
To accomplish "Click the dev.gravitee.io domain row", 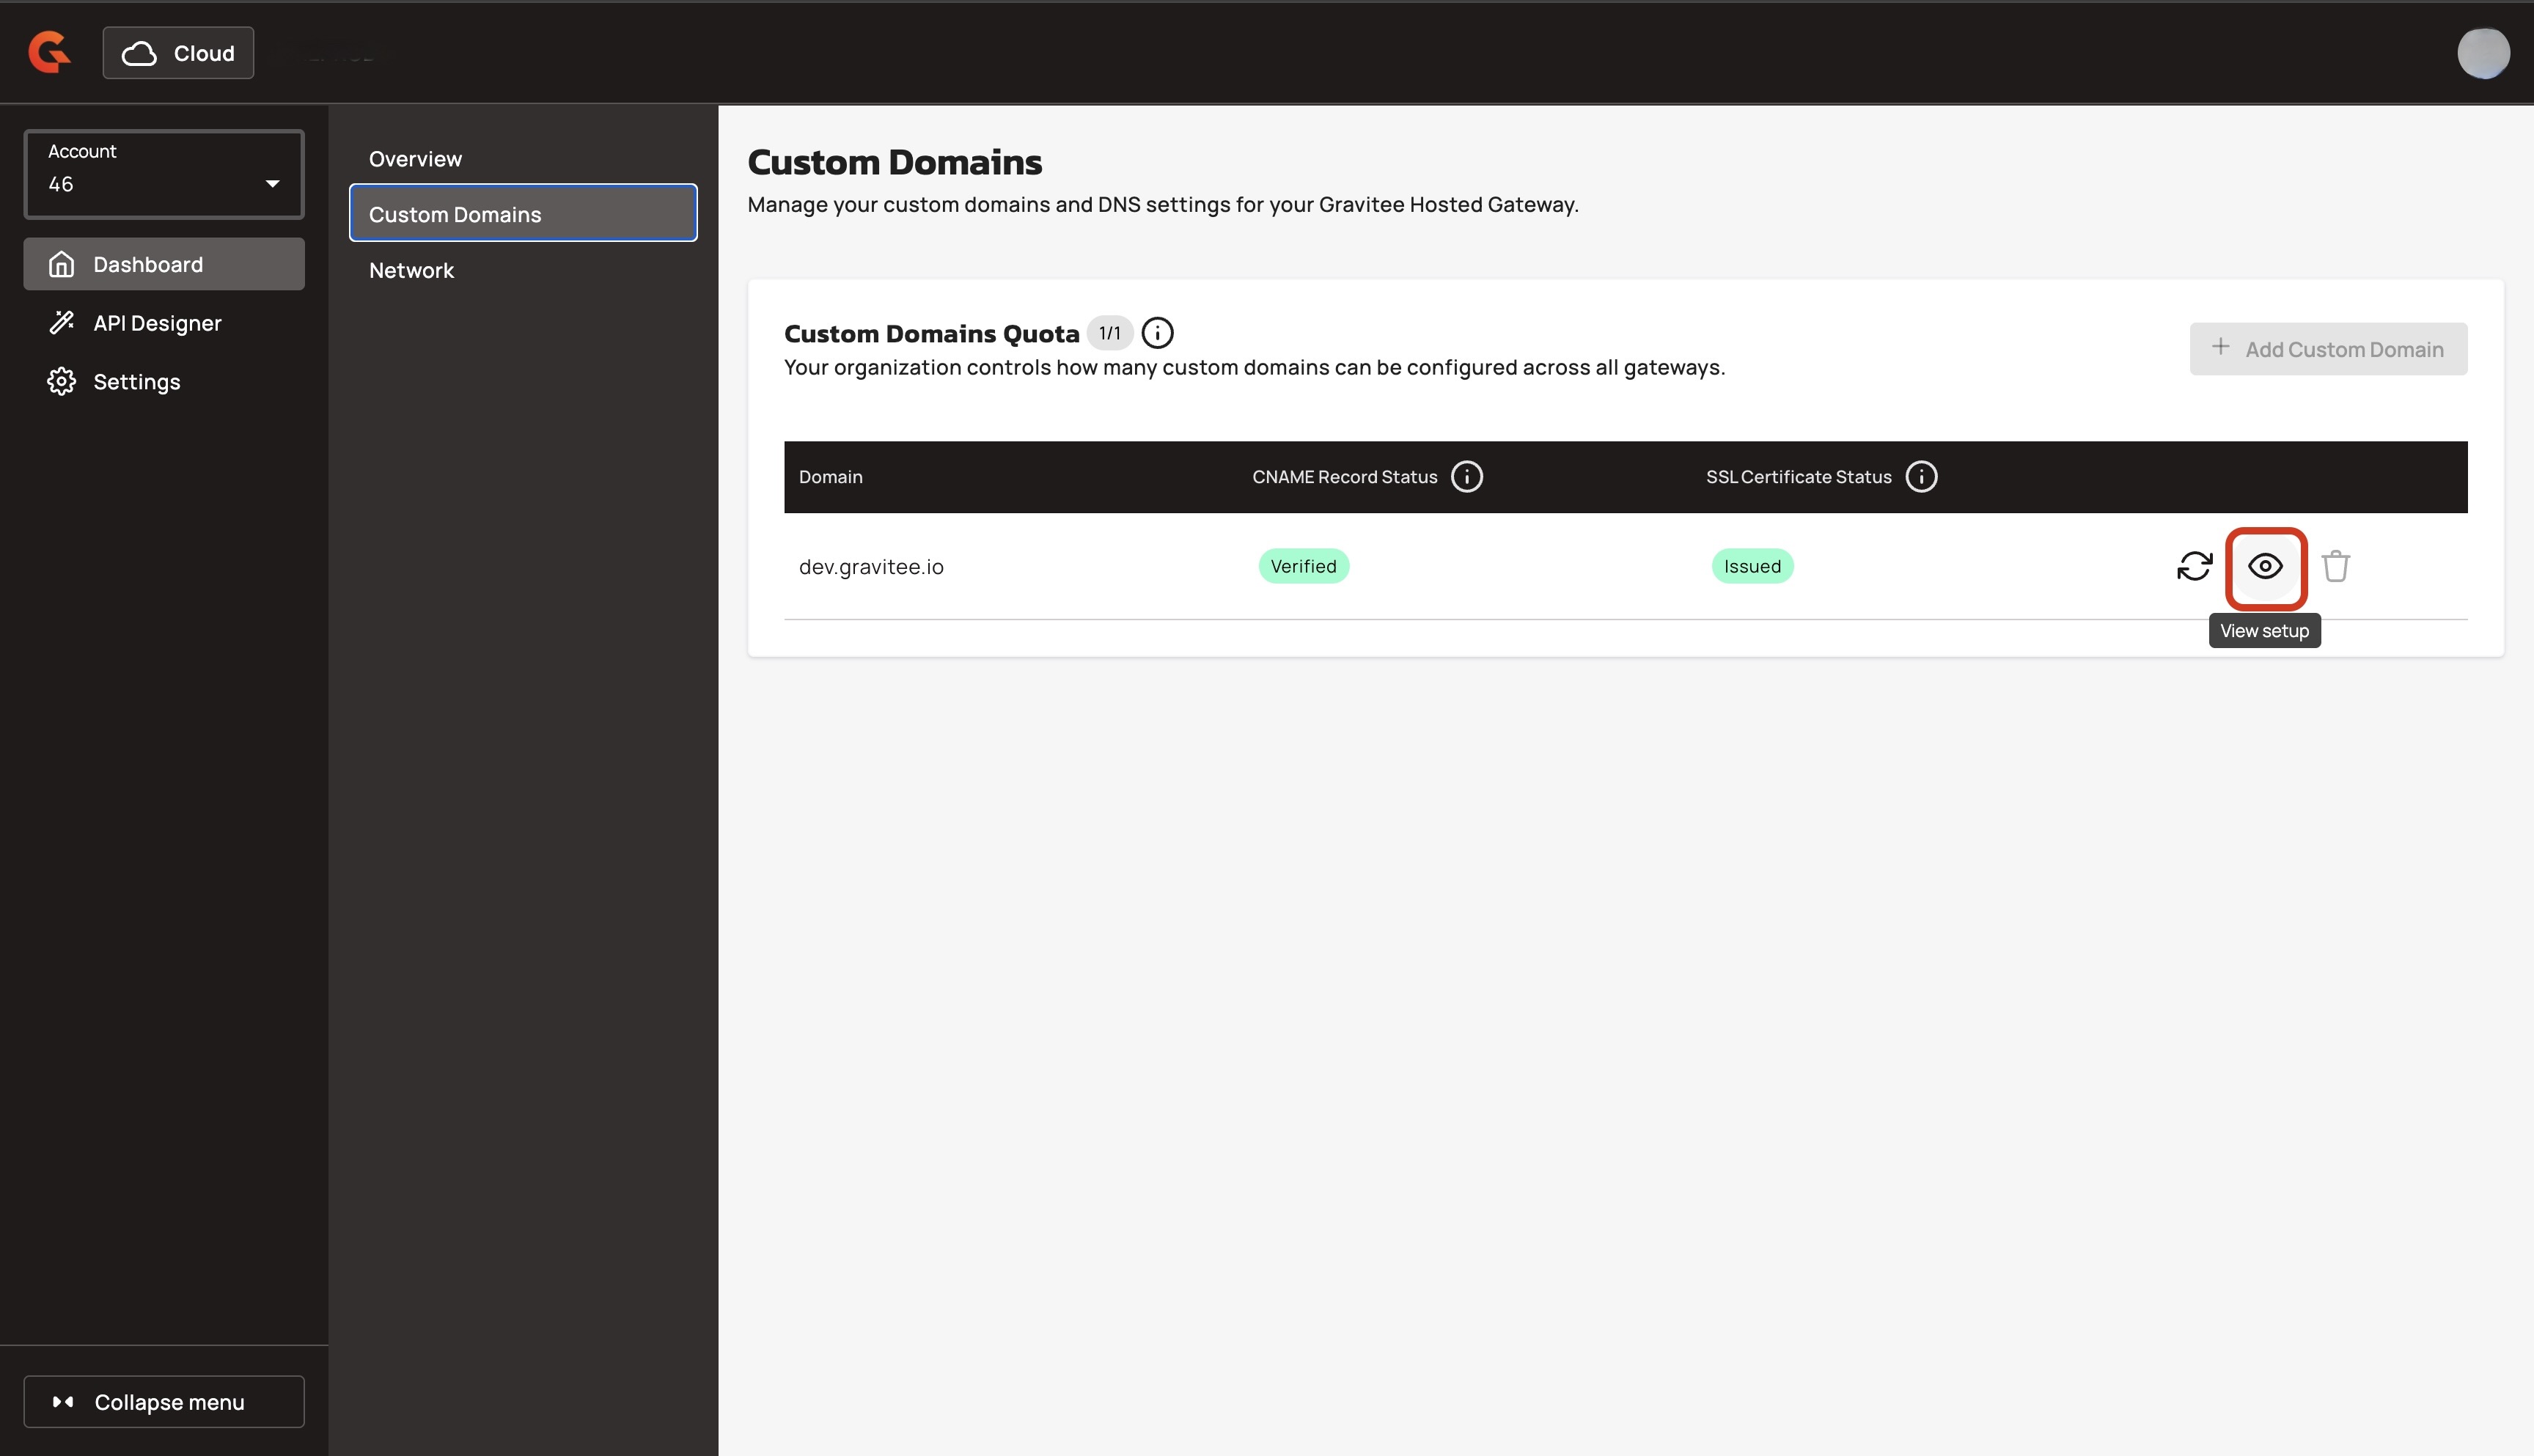I will pos(871,567).
